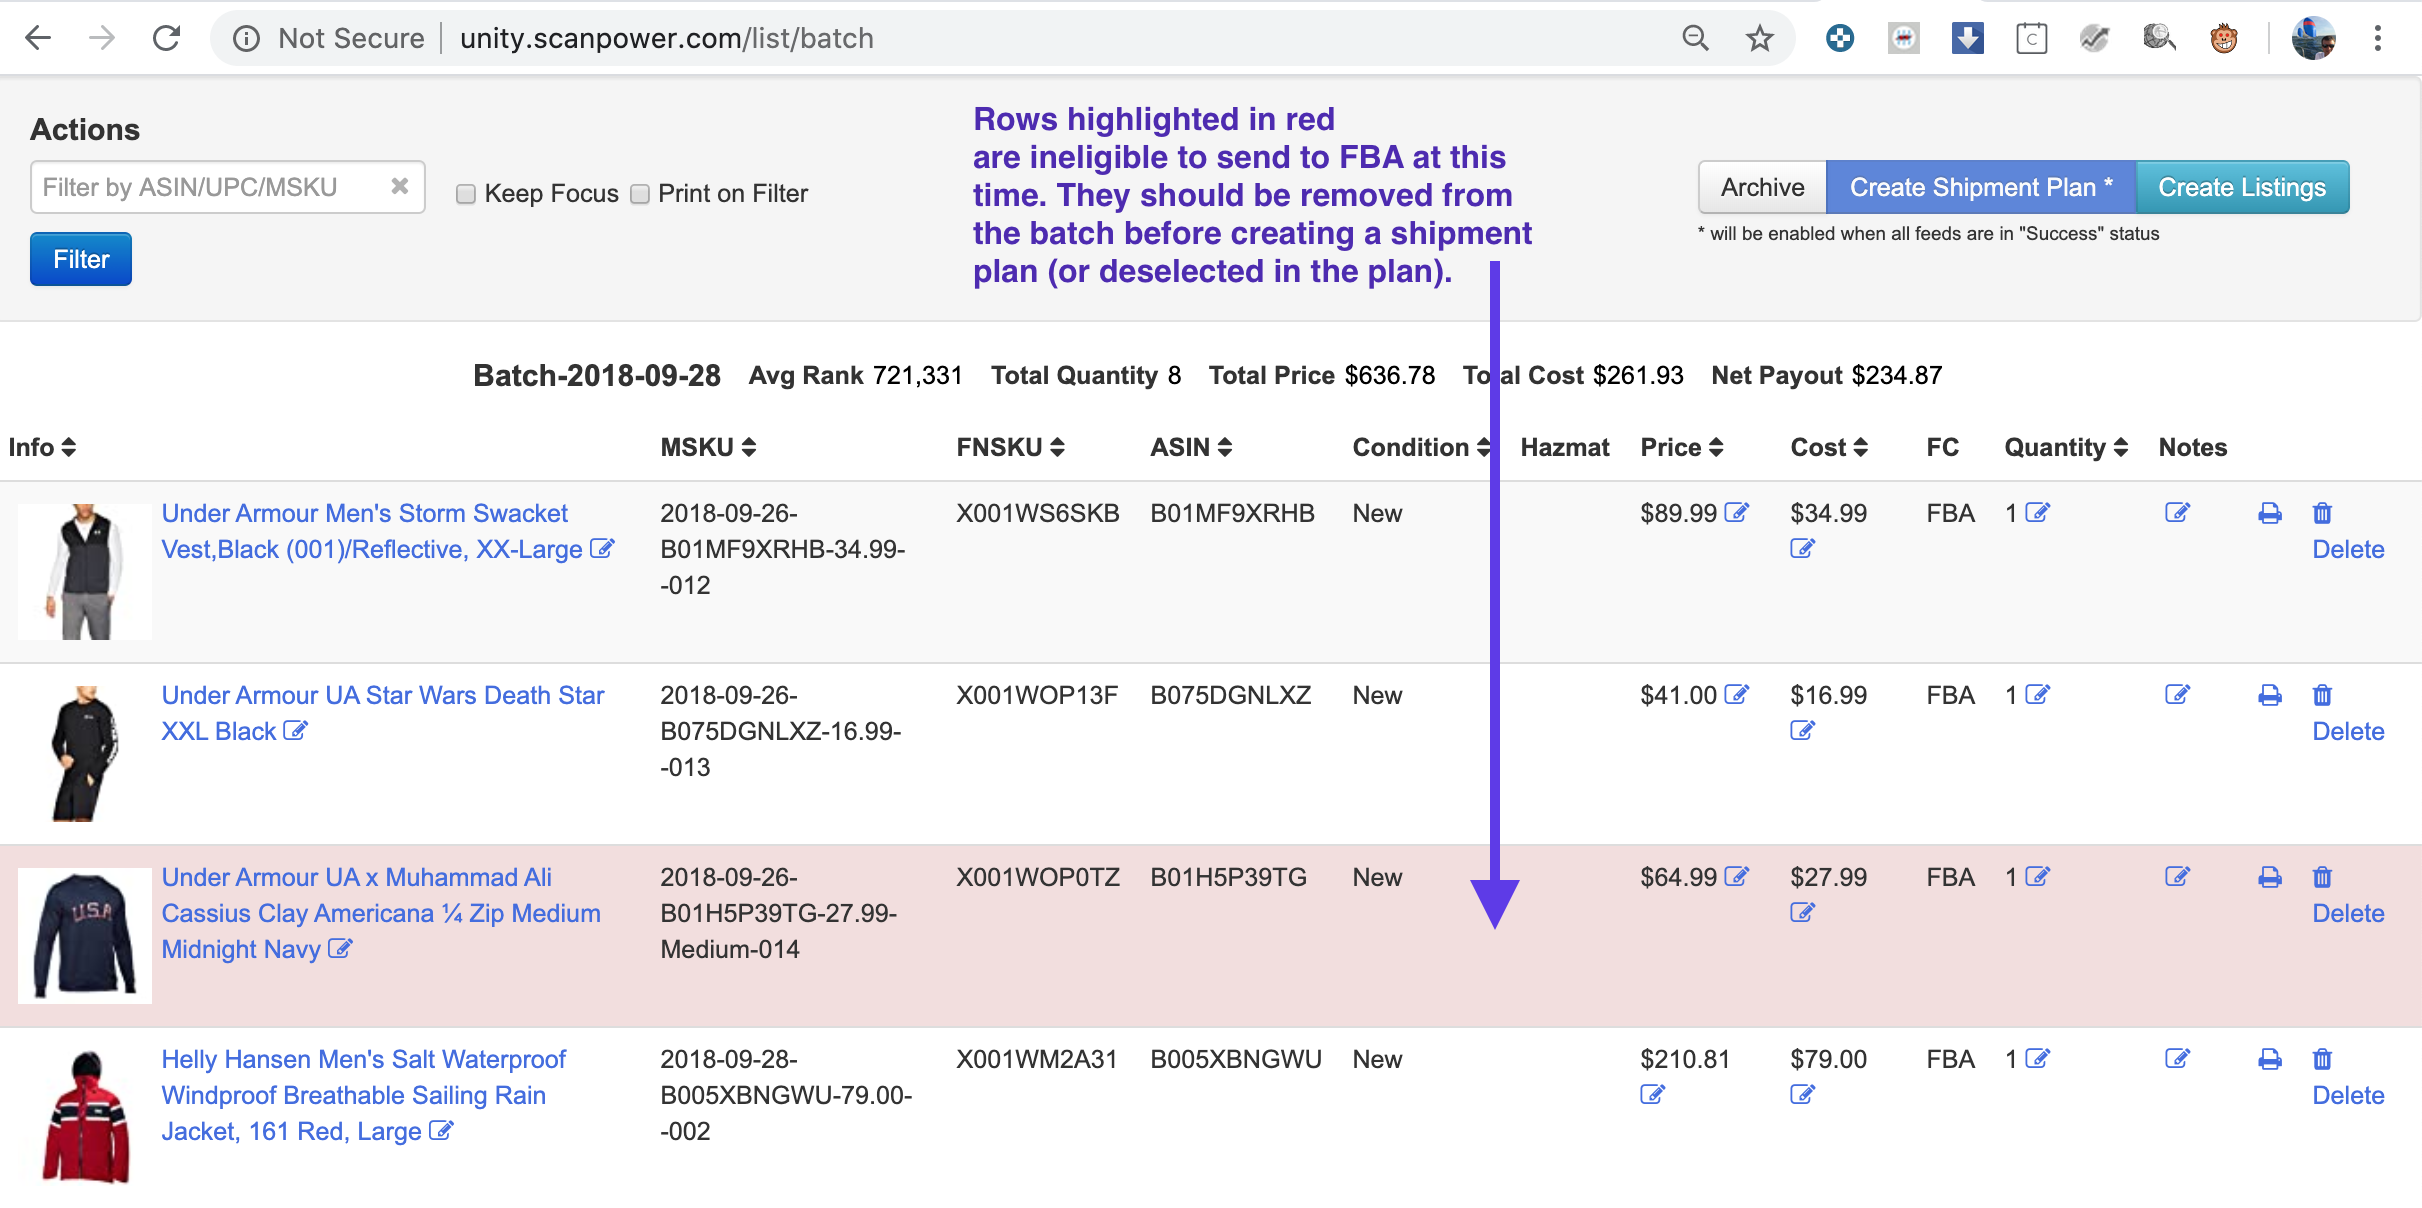The width and height of the screenshot is (2422, 1208).
Task: Edit quantity for the Star Wars Death Star item
Action: pyautogui.click(x=2038, y=694)
